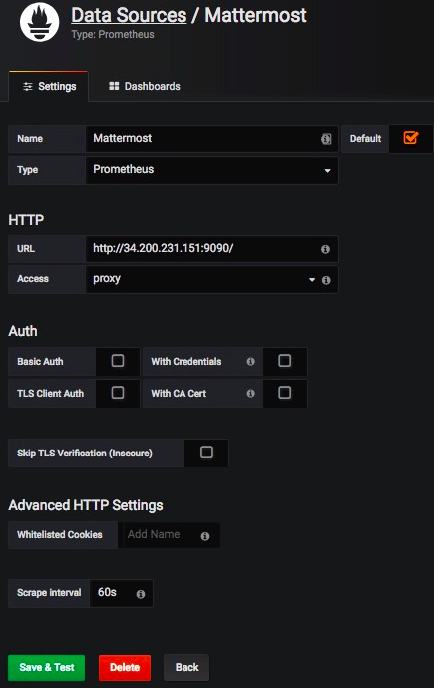Click the With CA Cert info icon
The width and height of the screenshot is (434, 688).
(251, 394)
